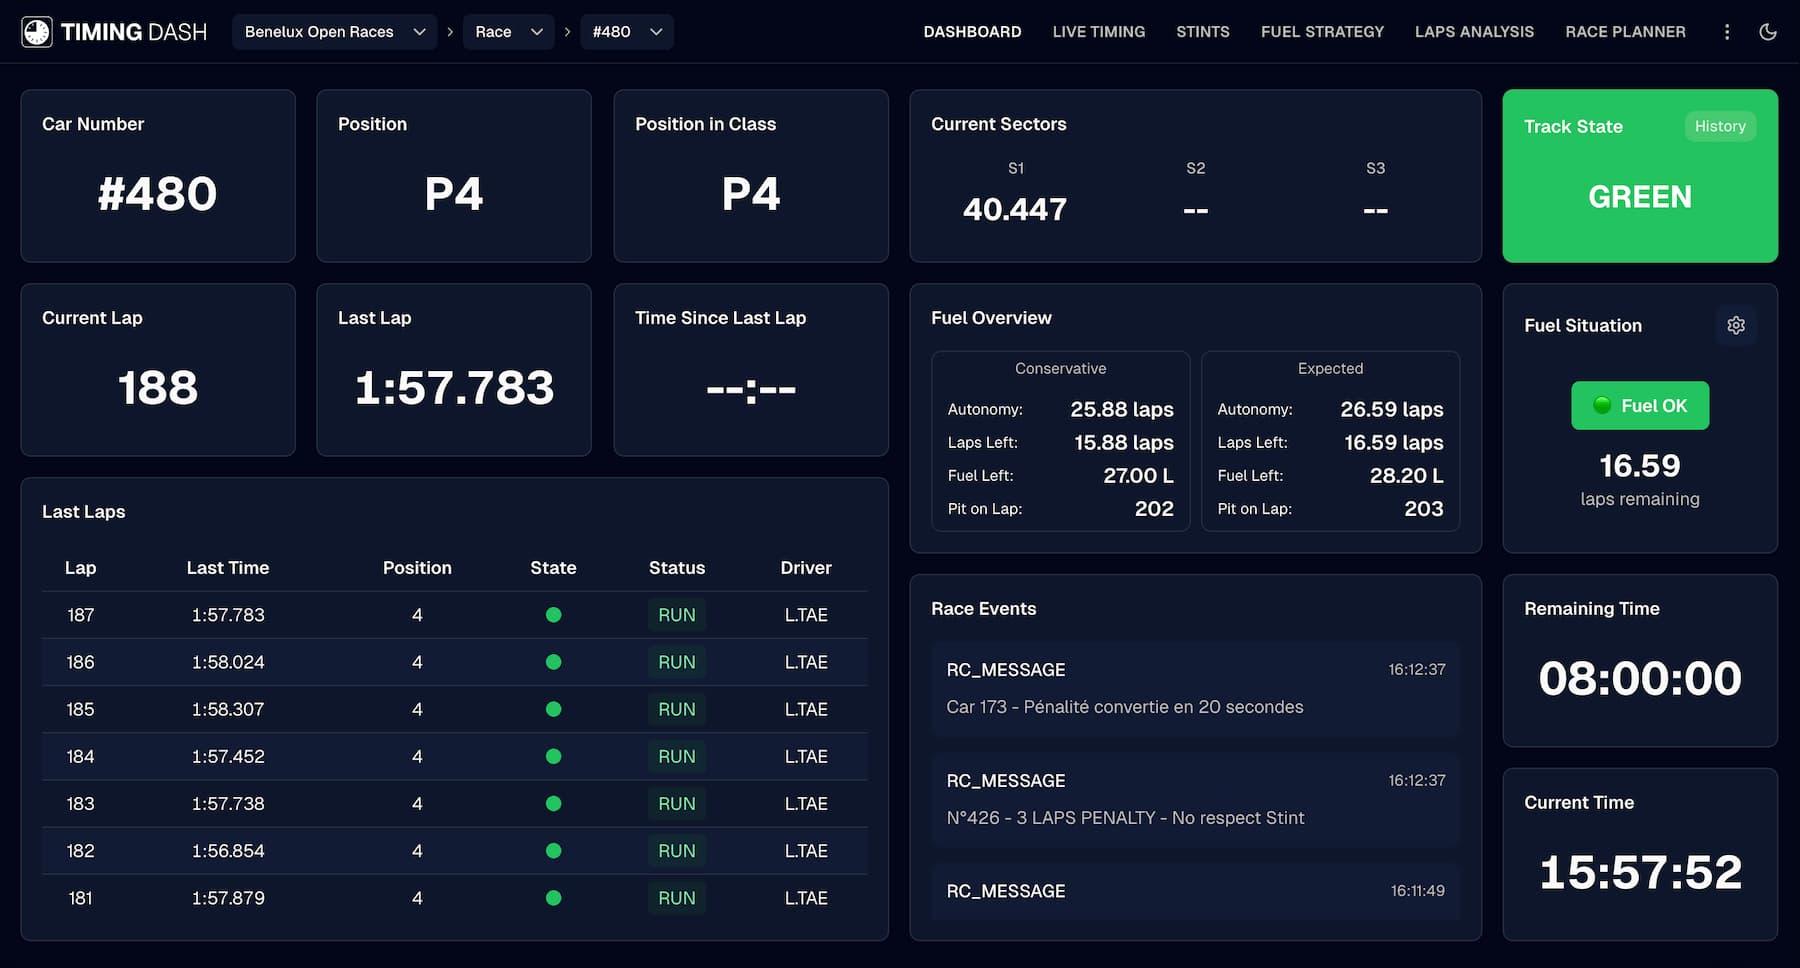Viewport: 1800px width, 968px height.
Task: Click the Timing Dash stopwatch logo icon
Action: [37, 31]
